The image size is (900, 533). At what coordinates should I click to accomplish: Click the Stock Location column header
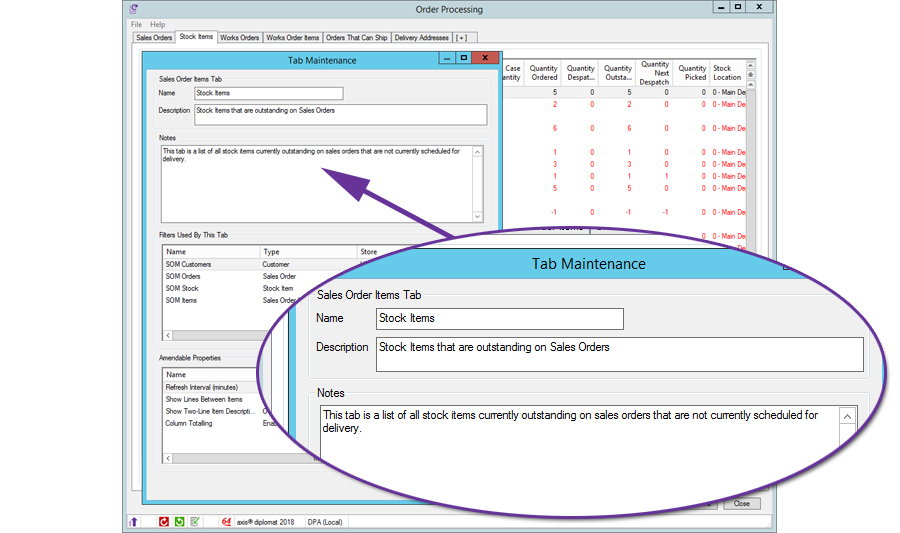(727, 73)
